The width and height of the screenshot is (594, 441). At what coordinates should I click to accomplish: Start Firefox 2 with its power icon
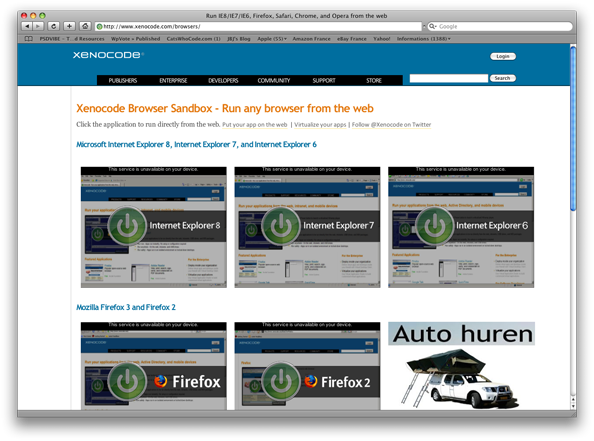(x=281, y=381)
